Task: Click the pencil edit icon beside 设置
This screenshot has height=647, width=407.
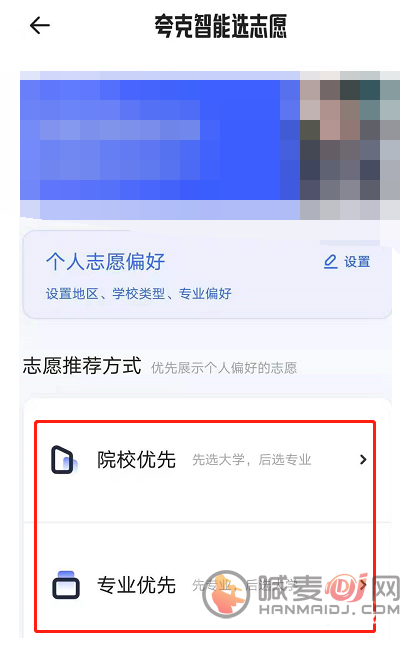Action: (331, 262)
